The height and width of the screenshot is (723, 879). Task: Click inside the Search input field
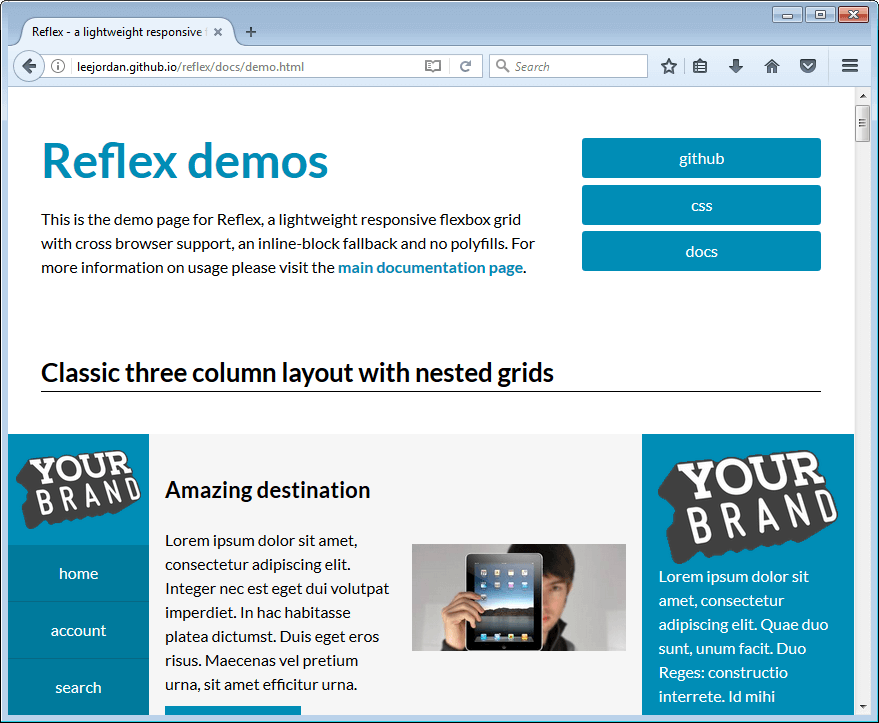click(577, 67)
